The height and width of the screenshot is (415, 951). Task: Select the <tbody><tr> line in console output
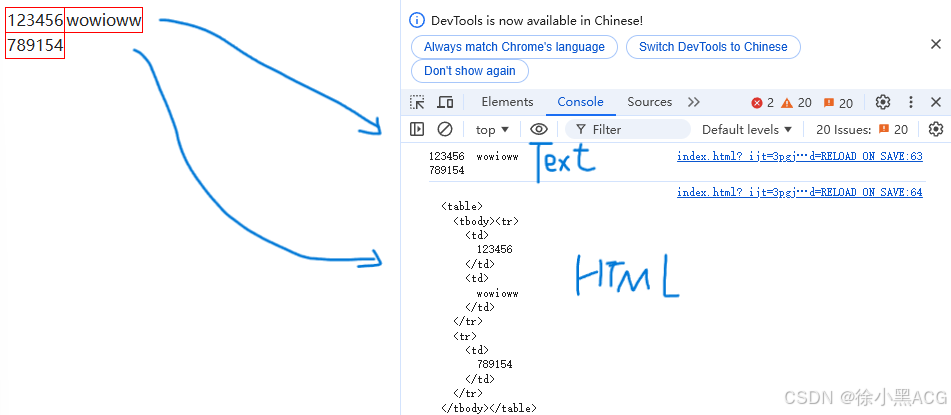click(x=486, y=221)
